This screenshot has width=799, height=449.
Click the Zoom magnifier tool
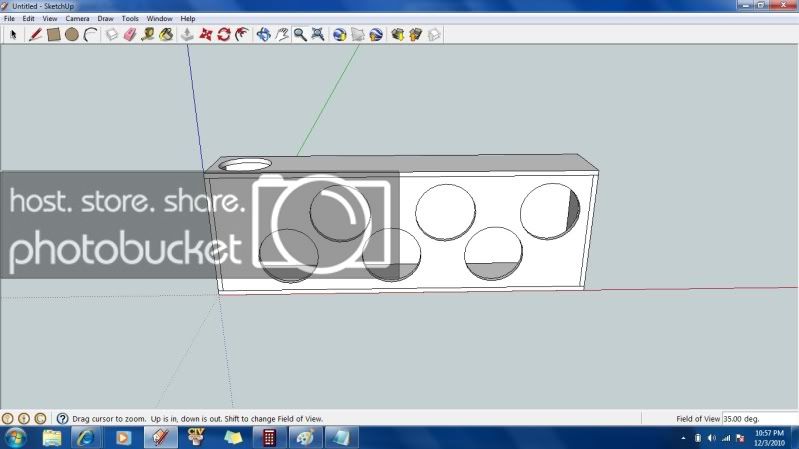coord(300,35)
